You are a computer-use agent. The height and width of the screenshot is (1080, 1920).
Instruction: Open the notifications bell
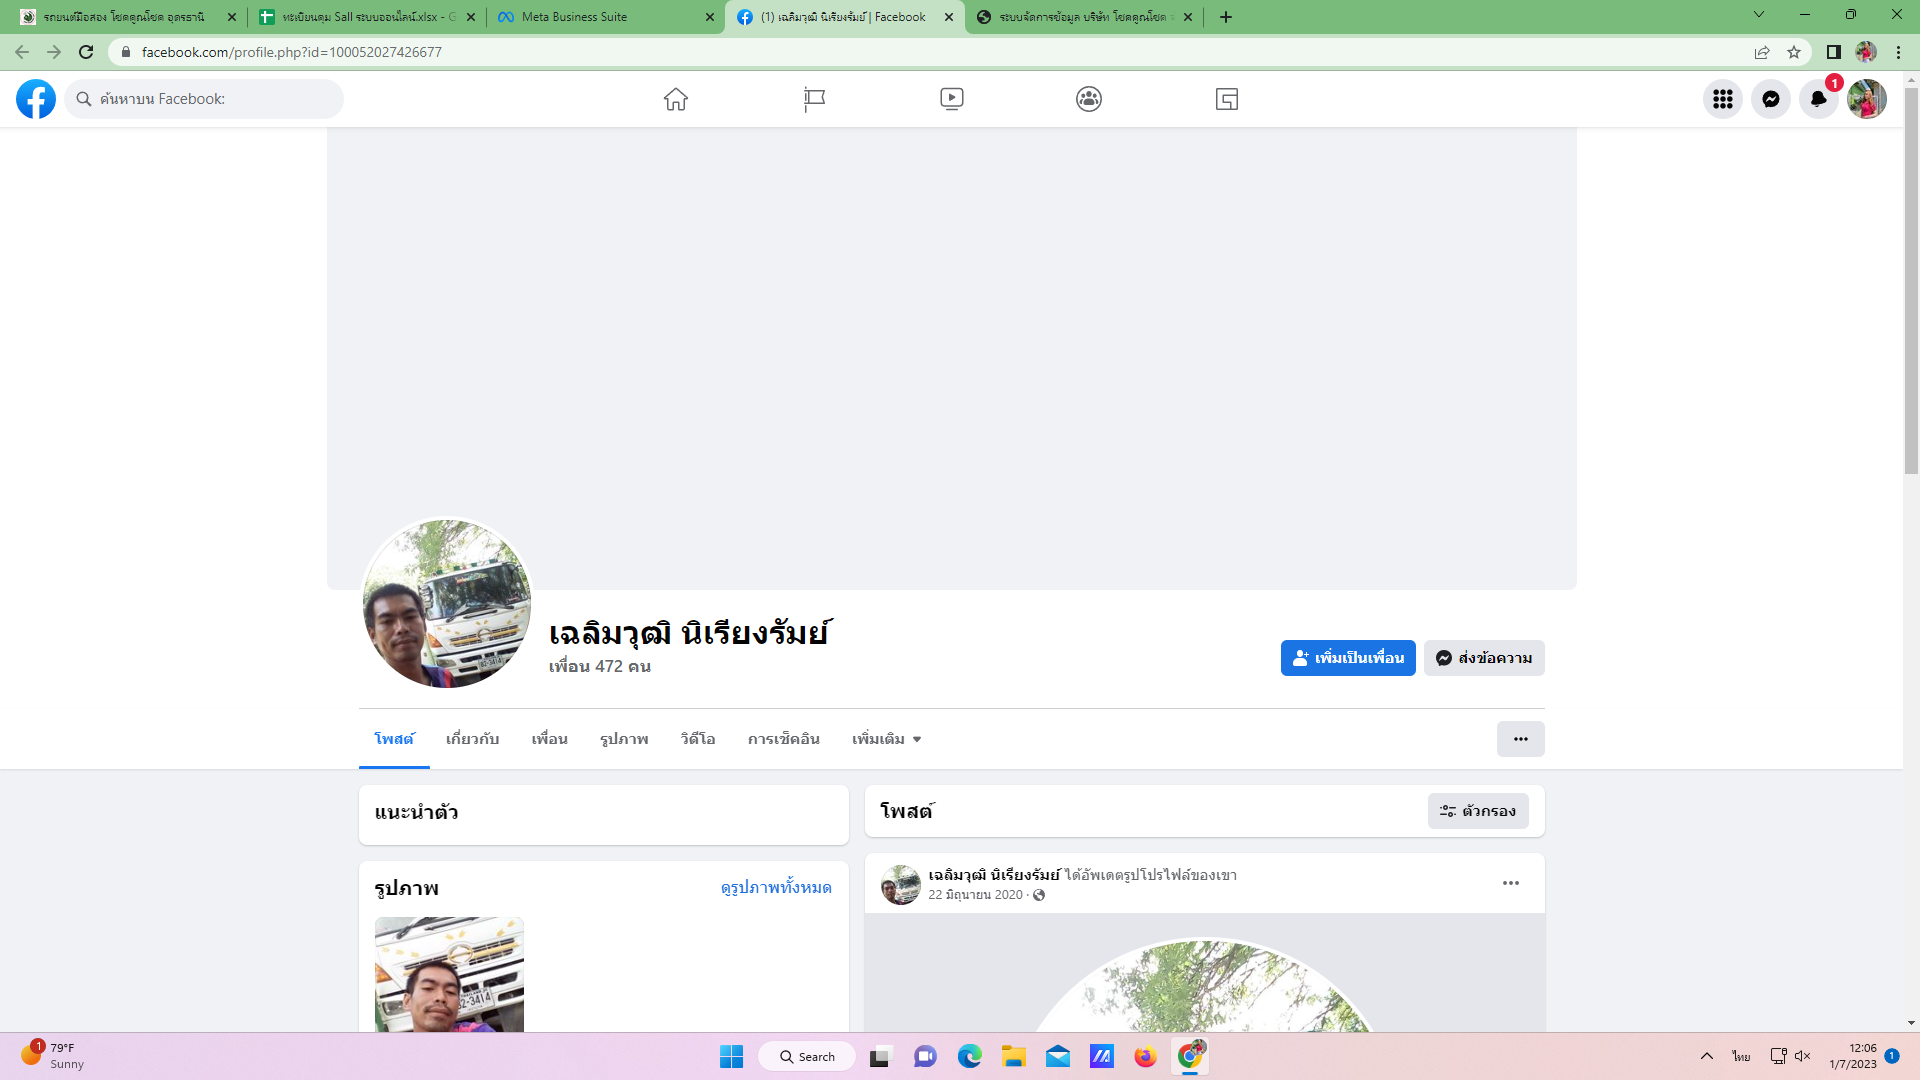[x=1818, y=99]
